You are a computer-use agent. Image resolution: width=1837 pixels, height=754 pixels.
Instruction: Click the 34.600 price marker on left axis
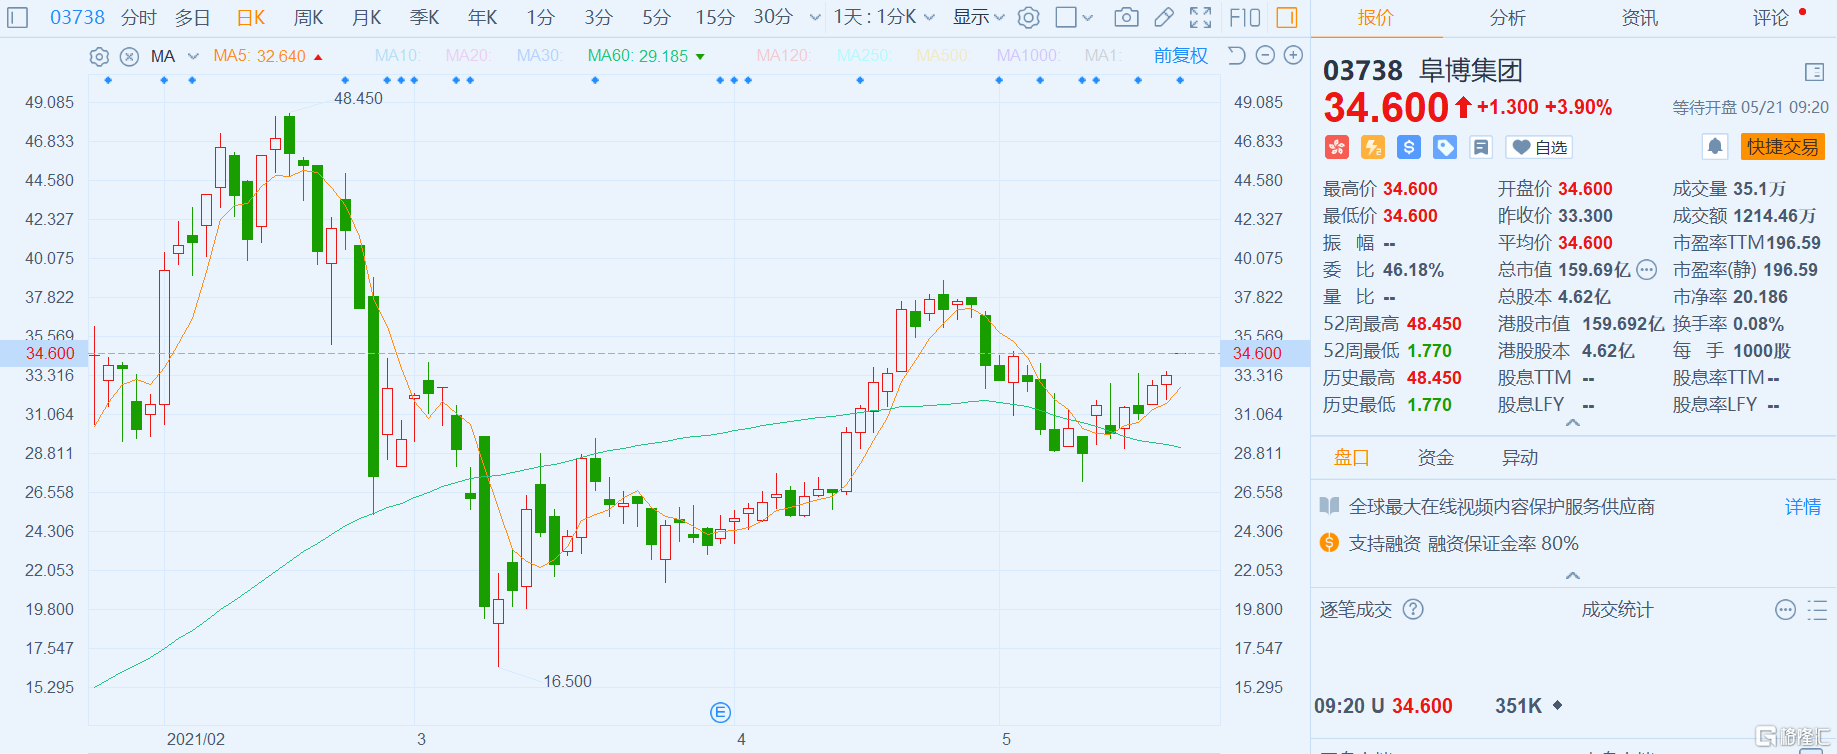pos(50,353)
